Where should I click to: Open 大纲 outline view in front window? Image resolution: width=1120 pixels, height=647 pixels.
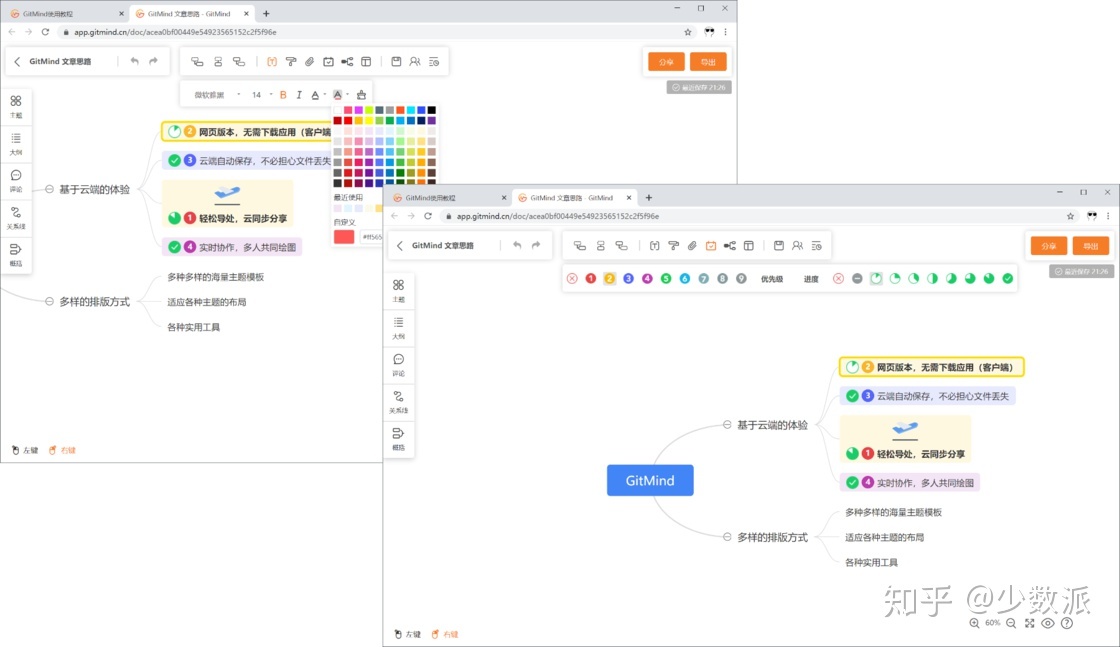click(399, 327)
